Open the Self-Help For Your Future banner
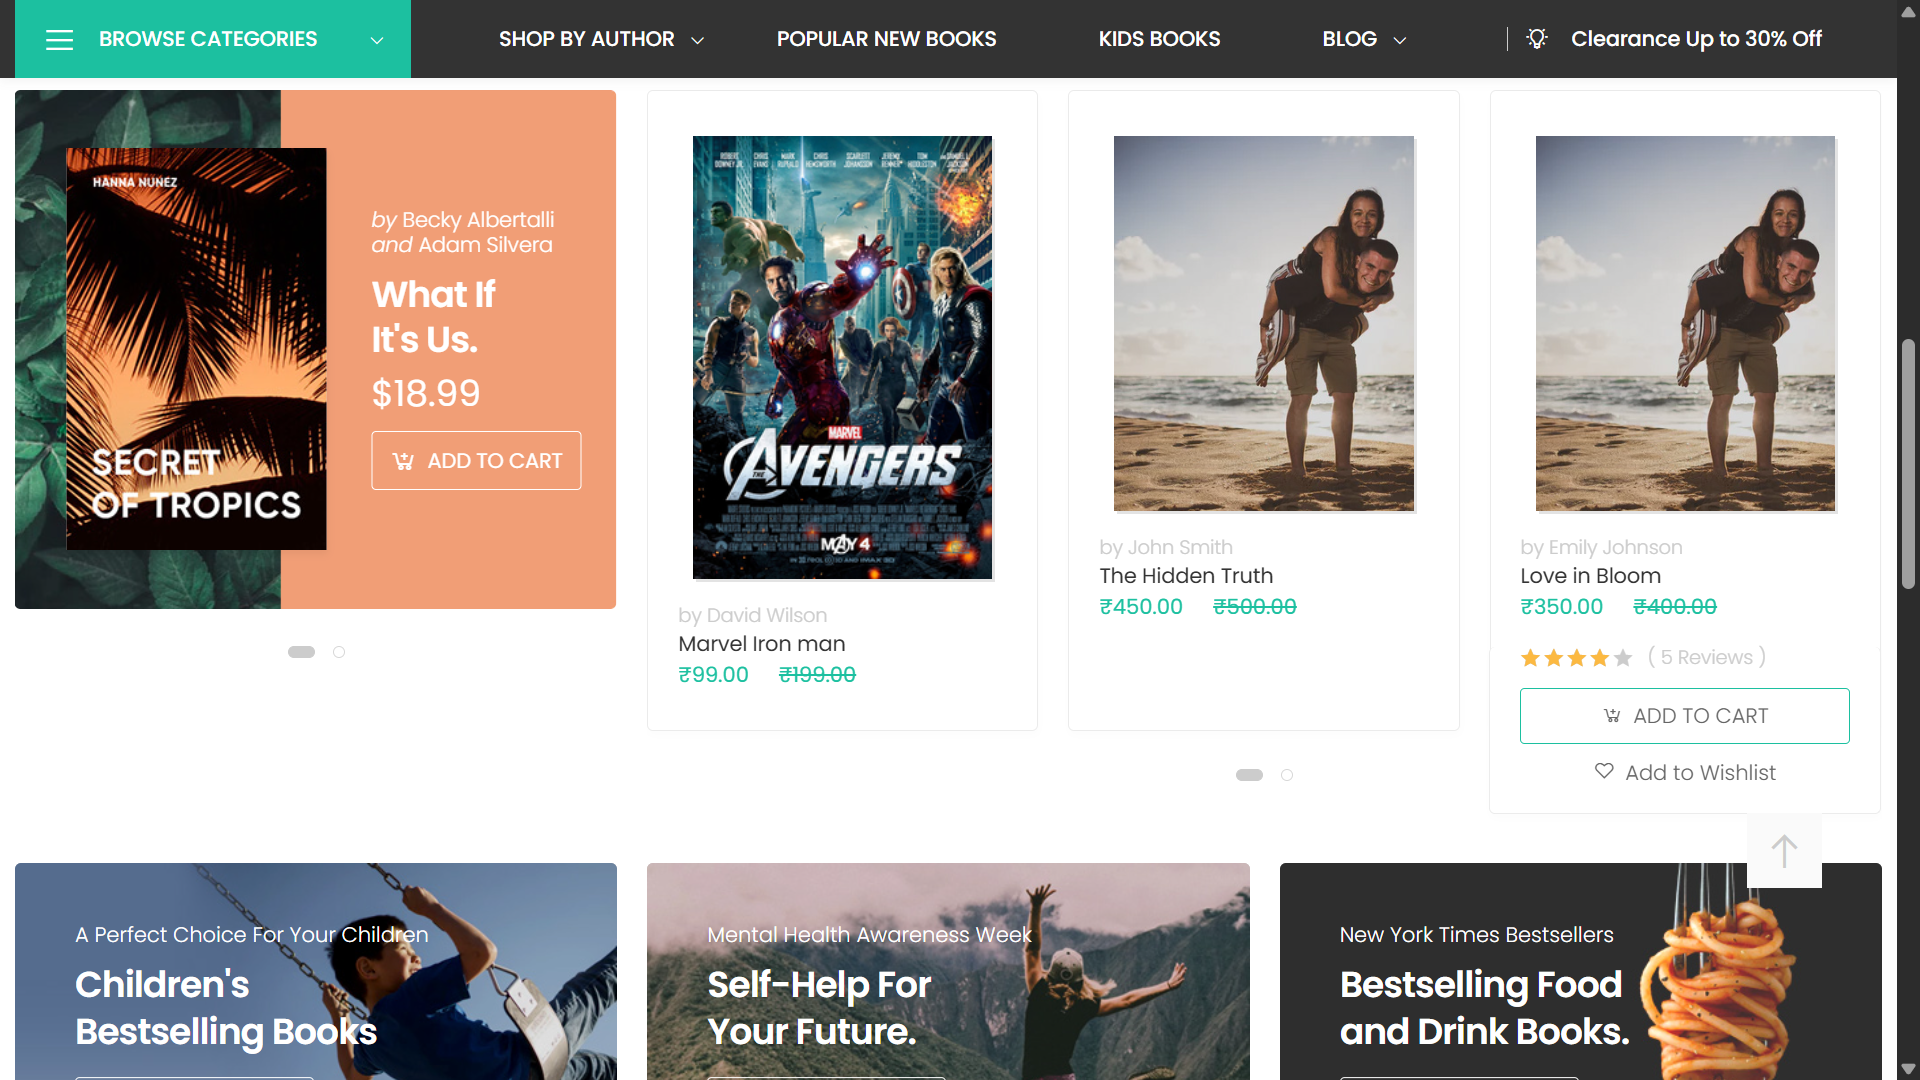 pos(948,971)
